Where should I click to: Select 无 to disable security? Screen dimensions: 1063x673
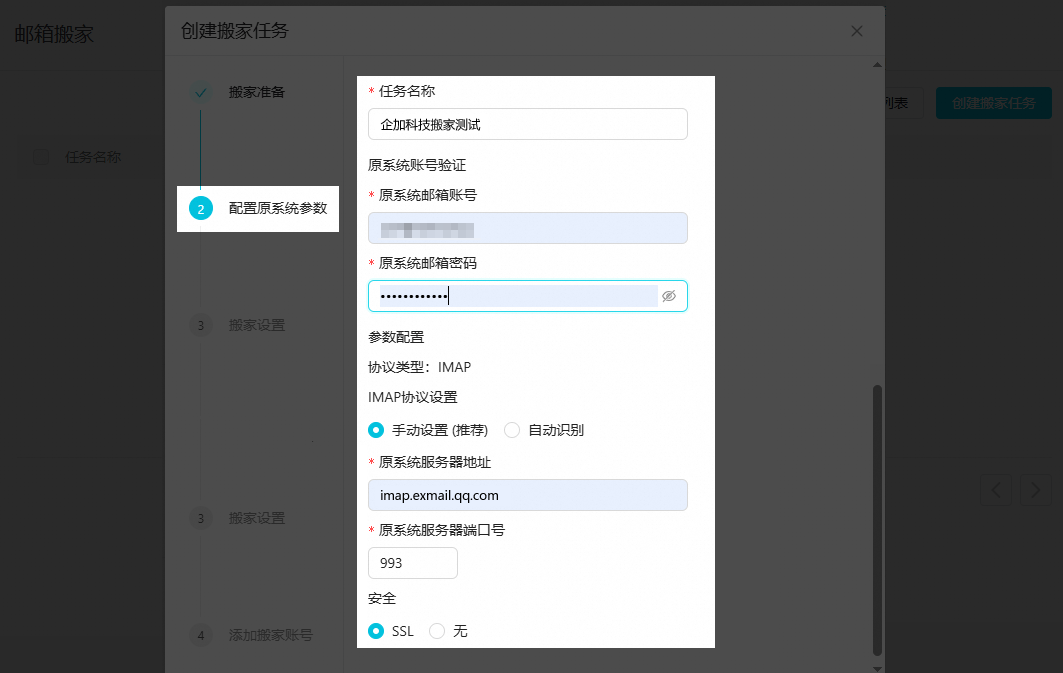click(436, 631)
